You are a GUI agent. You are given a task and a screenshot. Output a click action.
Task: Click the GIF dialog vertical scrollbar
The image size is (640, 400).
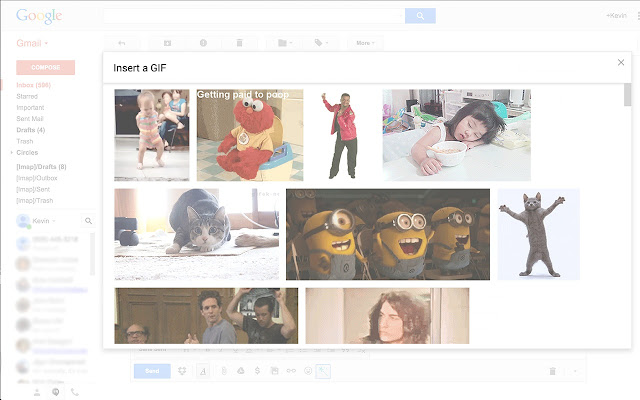[627, 95]
